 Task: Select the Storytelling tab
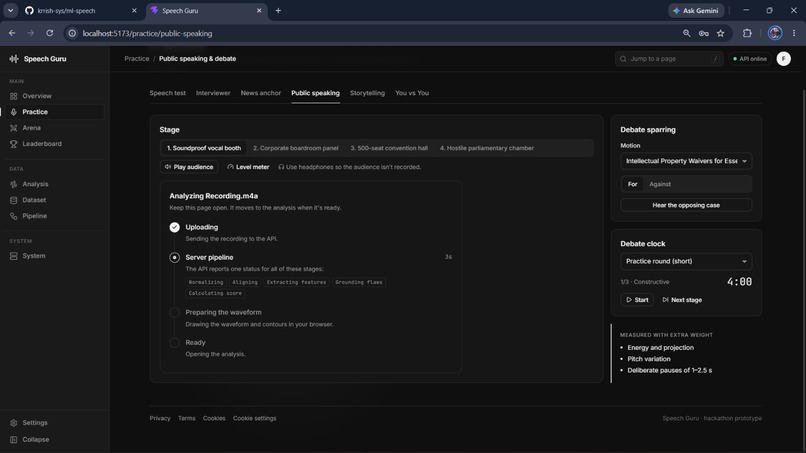click(367, 93)
